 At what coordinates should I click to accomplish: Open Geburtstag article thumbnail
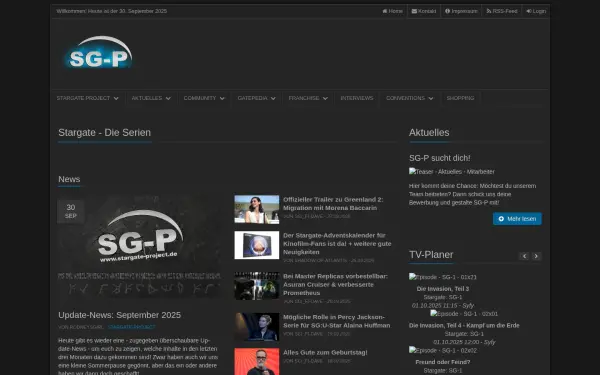(x=257, y=362)
